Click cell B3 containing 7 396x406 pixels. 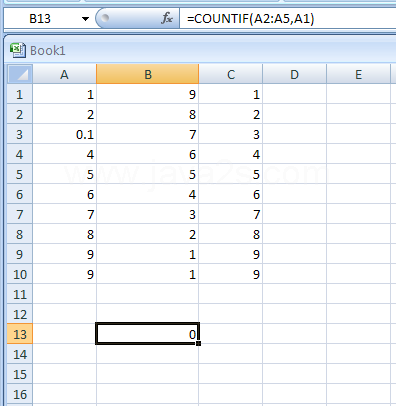tap(148, 134)
